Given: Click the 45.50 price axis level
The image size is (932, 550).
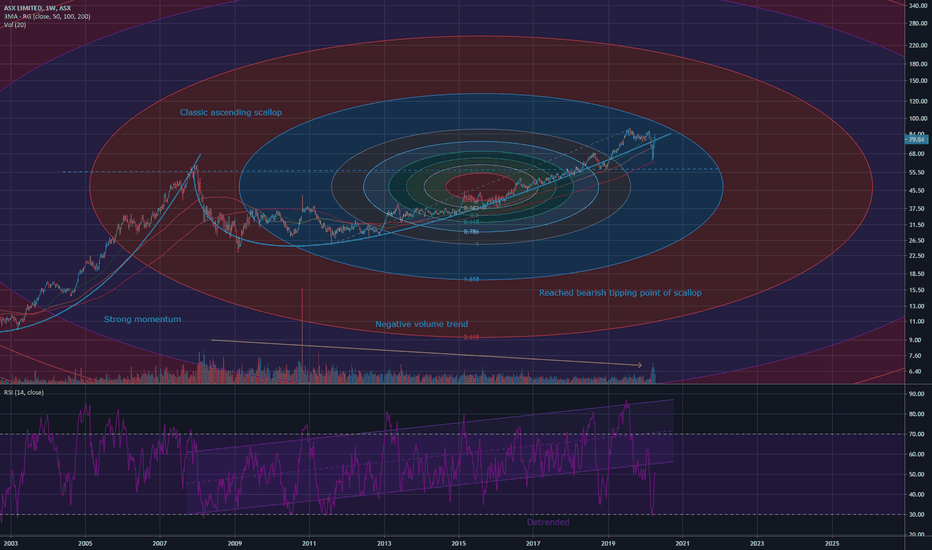Looking at the screenshot, I should (917, 191).
